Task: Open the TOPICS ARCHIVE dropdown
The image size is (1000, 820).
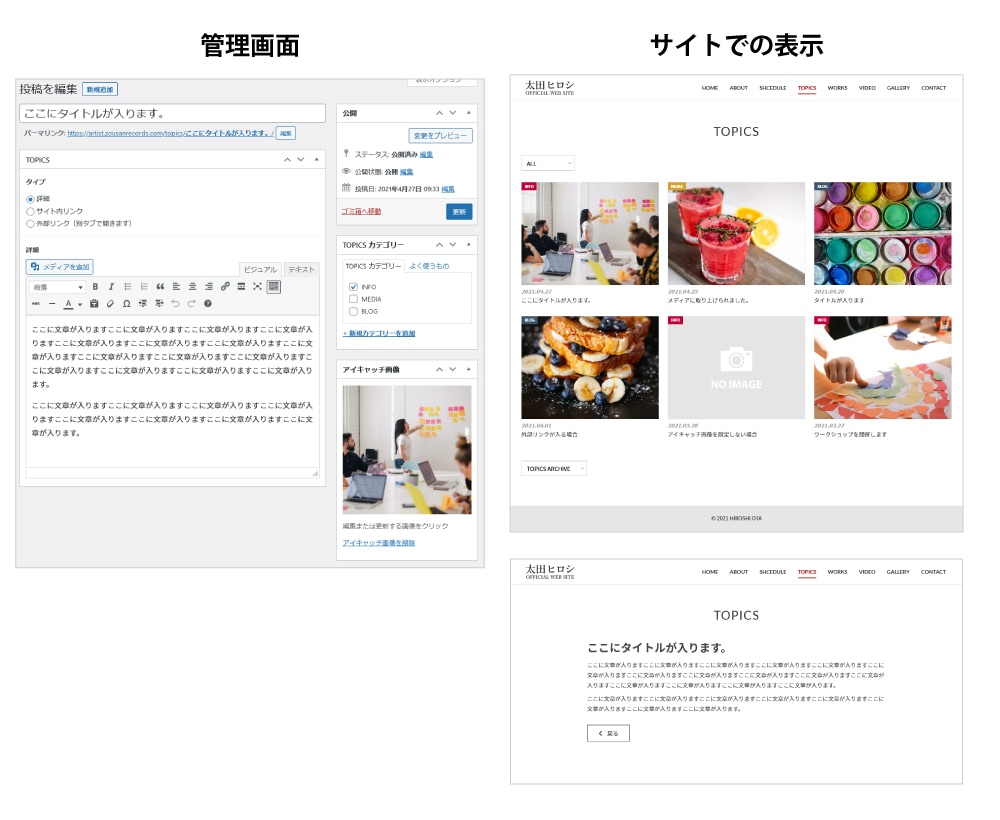Action: (x=554, y=469)
